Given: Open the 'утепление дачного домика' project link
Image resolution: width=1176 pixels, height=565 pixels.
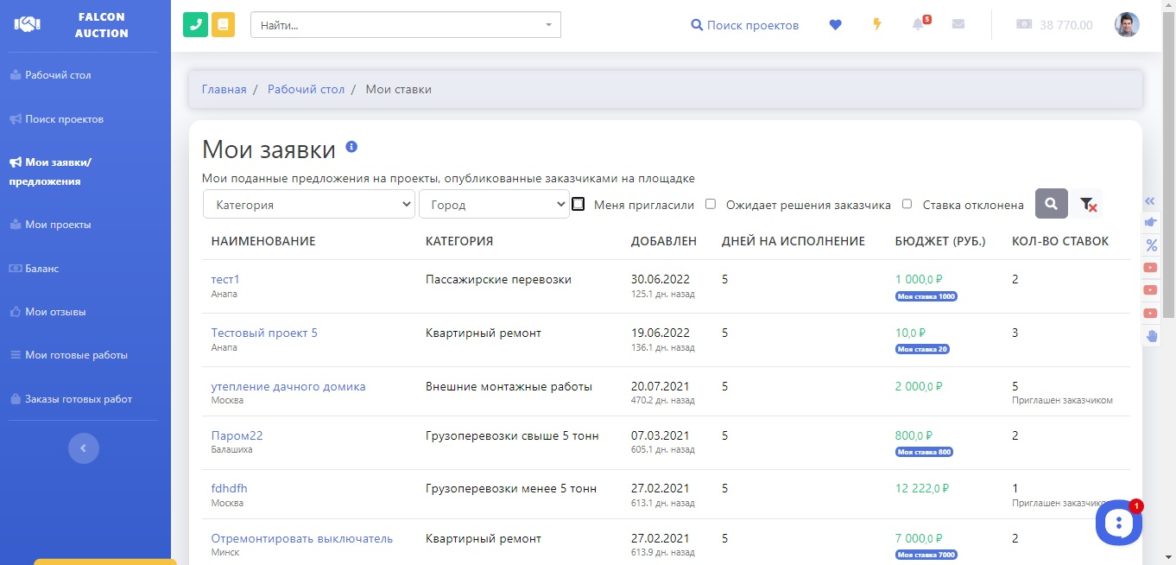Looking at the screenshot, I should [288, 386].
